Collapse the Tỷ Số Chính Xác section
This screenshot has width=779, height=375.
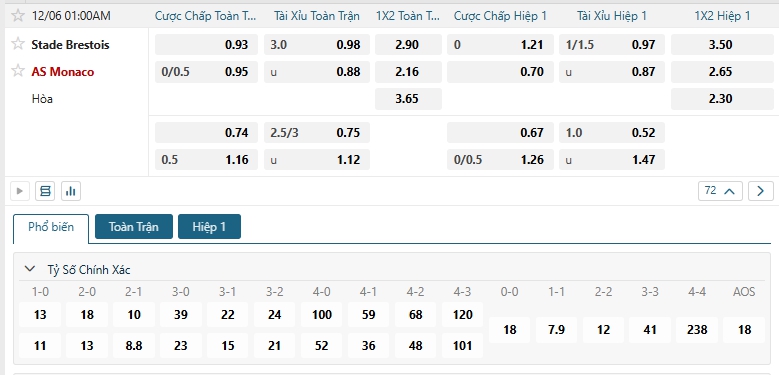[x=30, y=269]
